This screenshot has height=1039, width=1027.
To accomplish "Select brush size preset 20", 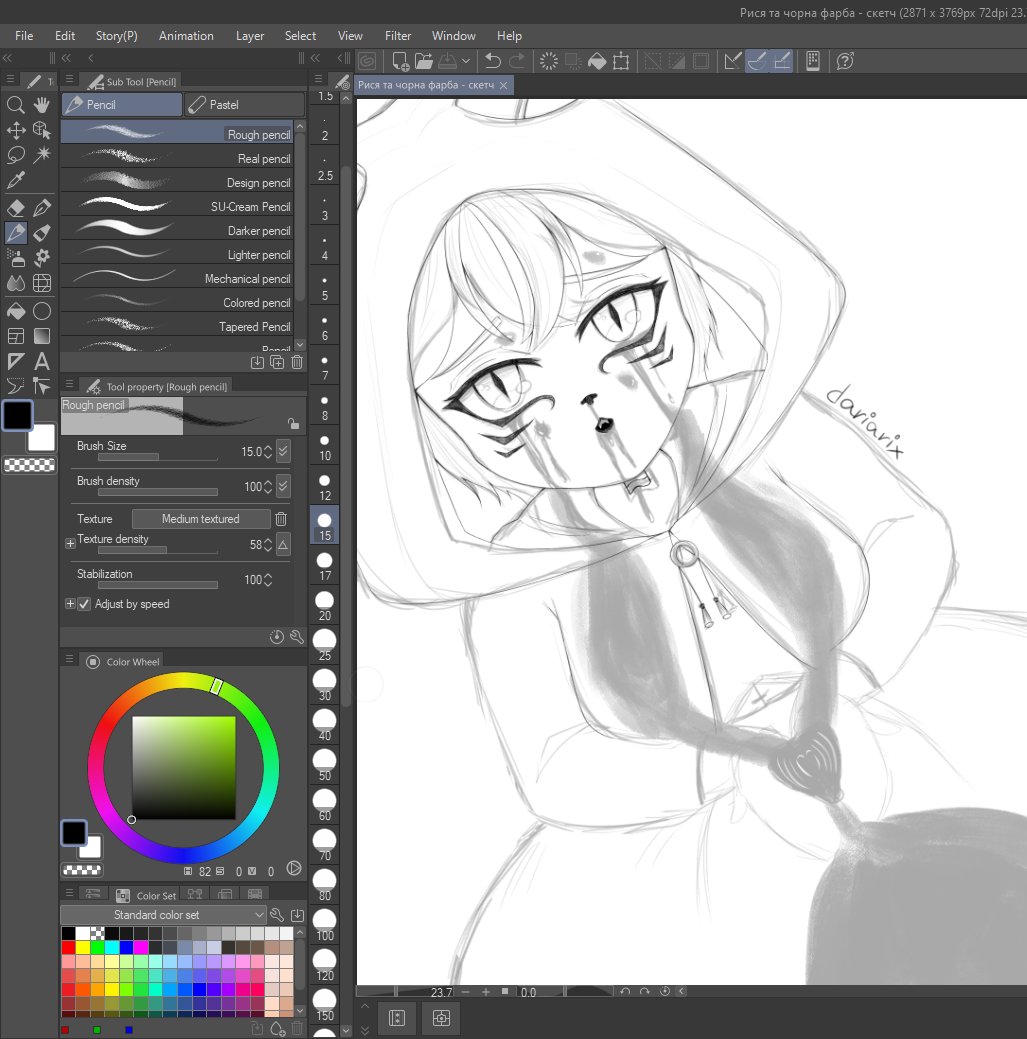I will pos(325,605).
